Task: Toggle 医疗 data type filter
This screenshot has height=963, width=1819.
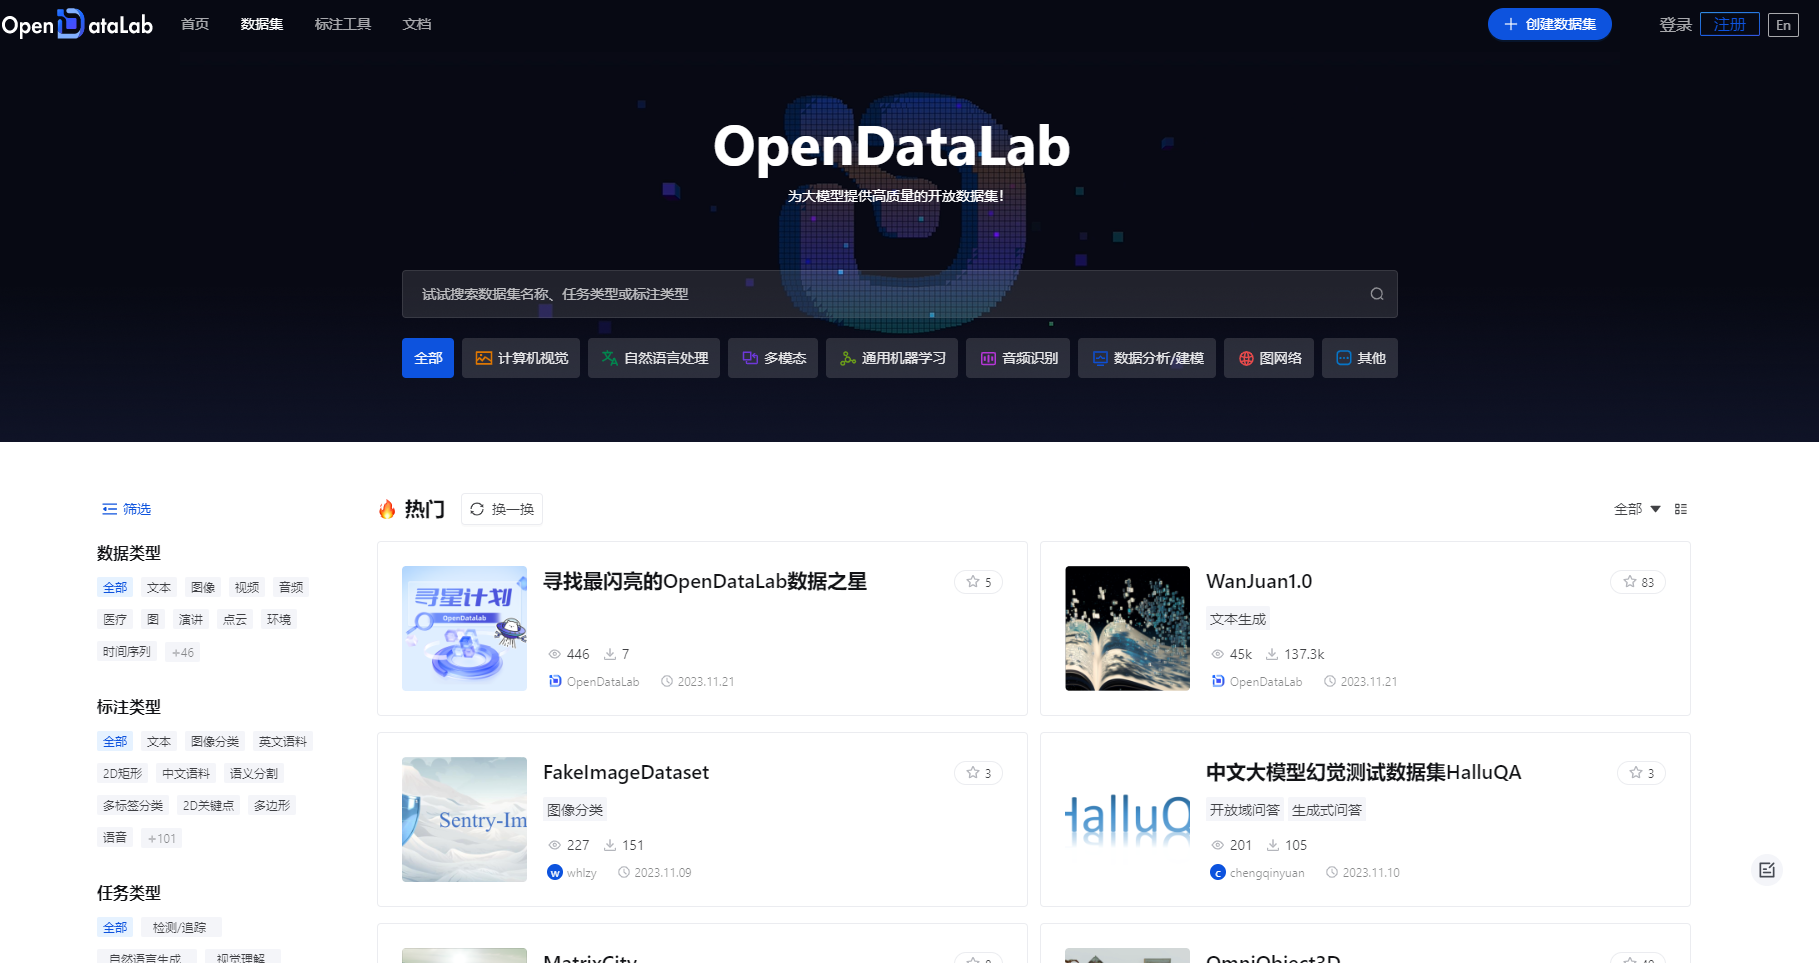Action: point(115,619)
